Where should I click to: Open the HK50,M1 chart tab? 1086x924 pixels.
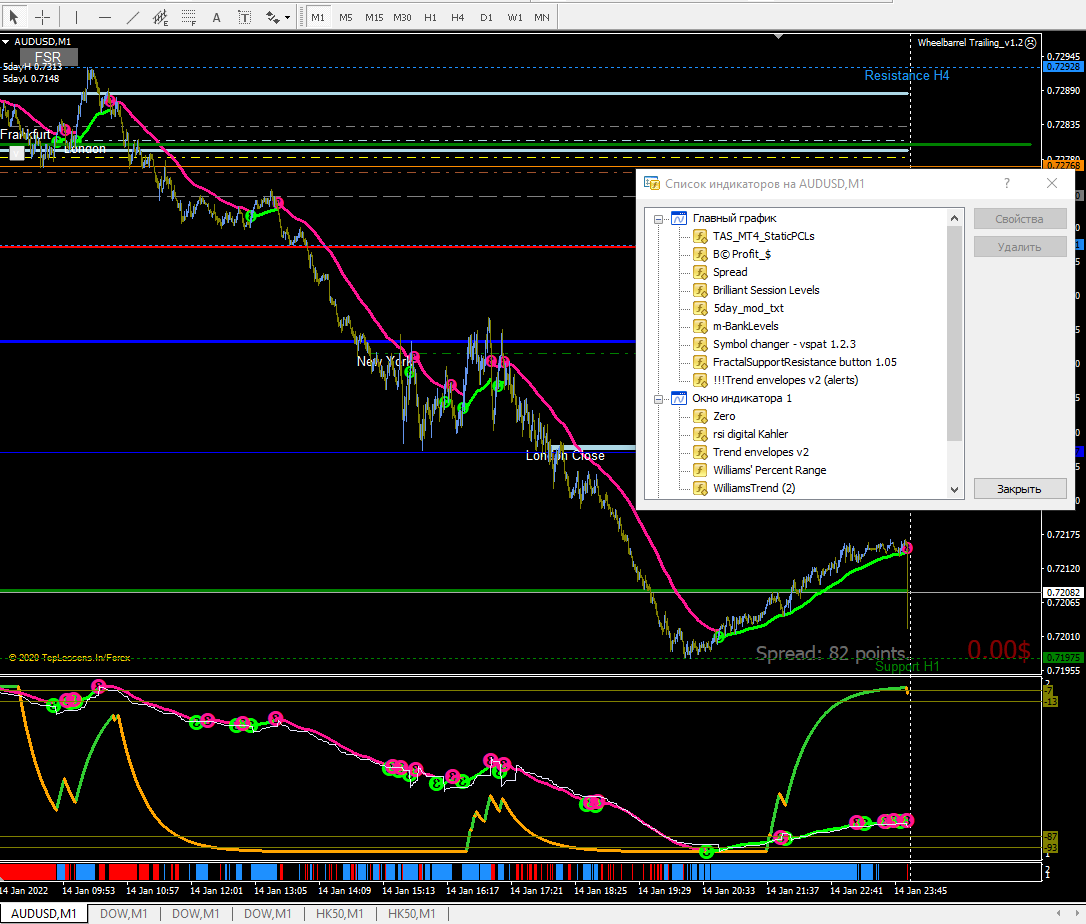tap(339, 914)
